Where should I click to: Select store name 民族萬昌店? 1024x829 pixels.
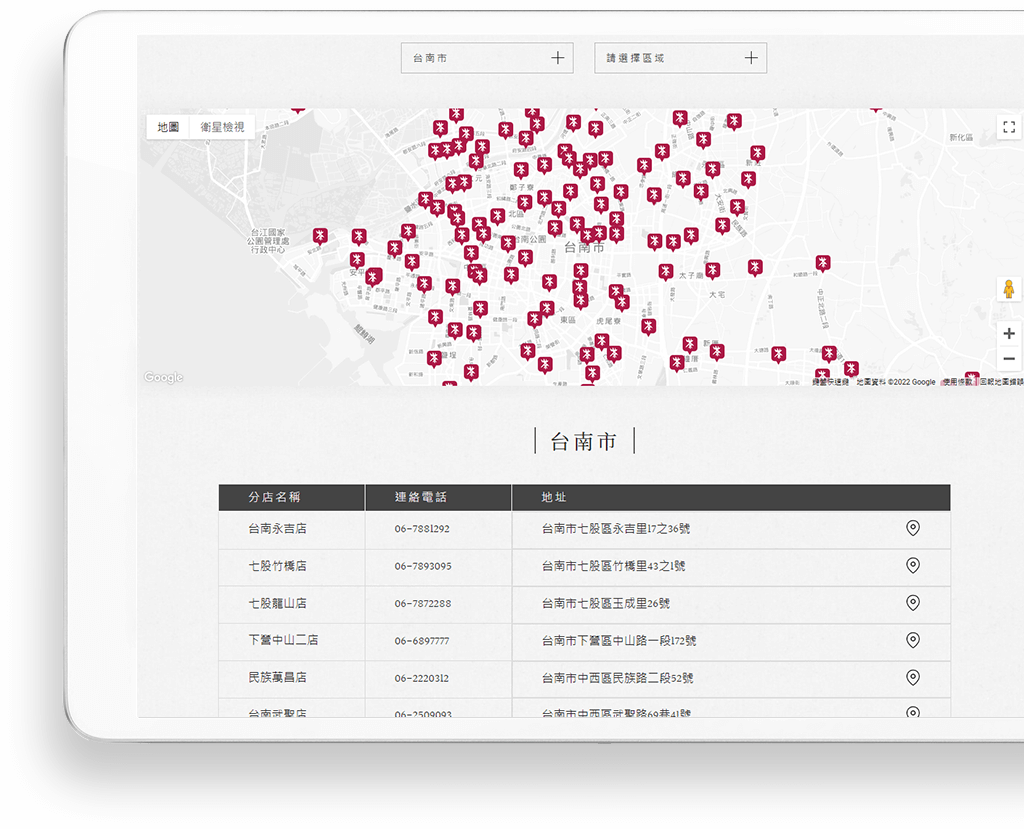click(x=278, y=677)
